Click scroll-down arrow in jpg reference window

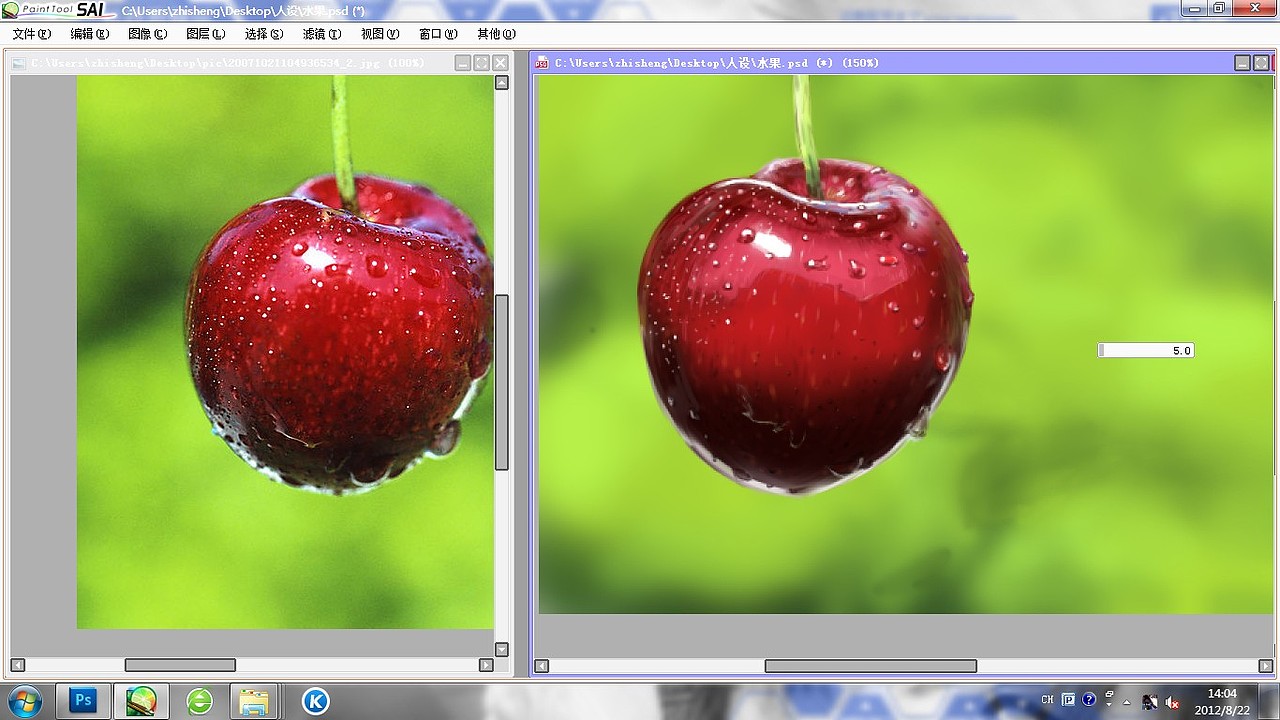pos(502,649)
